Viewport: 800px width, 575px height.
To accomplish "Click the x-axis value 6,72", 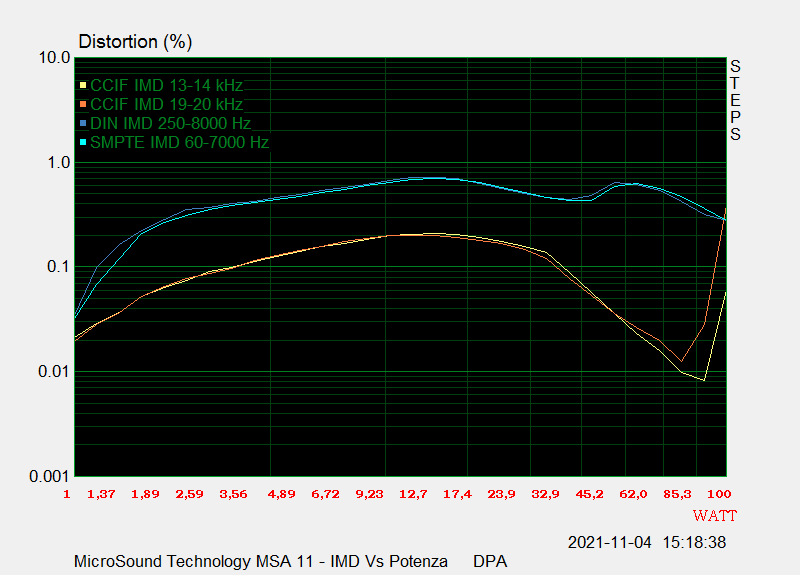I will click(325, 494).
